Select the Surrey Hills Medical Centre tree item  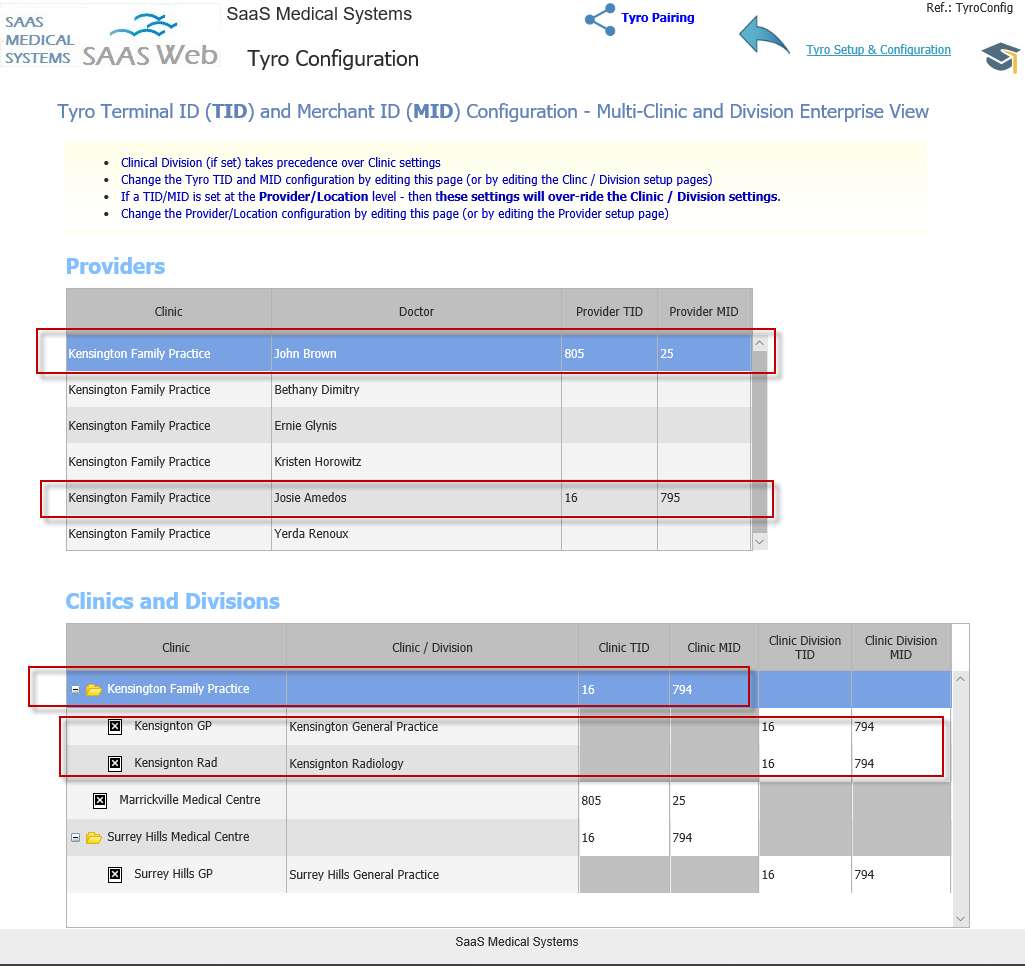(178, 837)
